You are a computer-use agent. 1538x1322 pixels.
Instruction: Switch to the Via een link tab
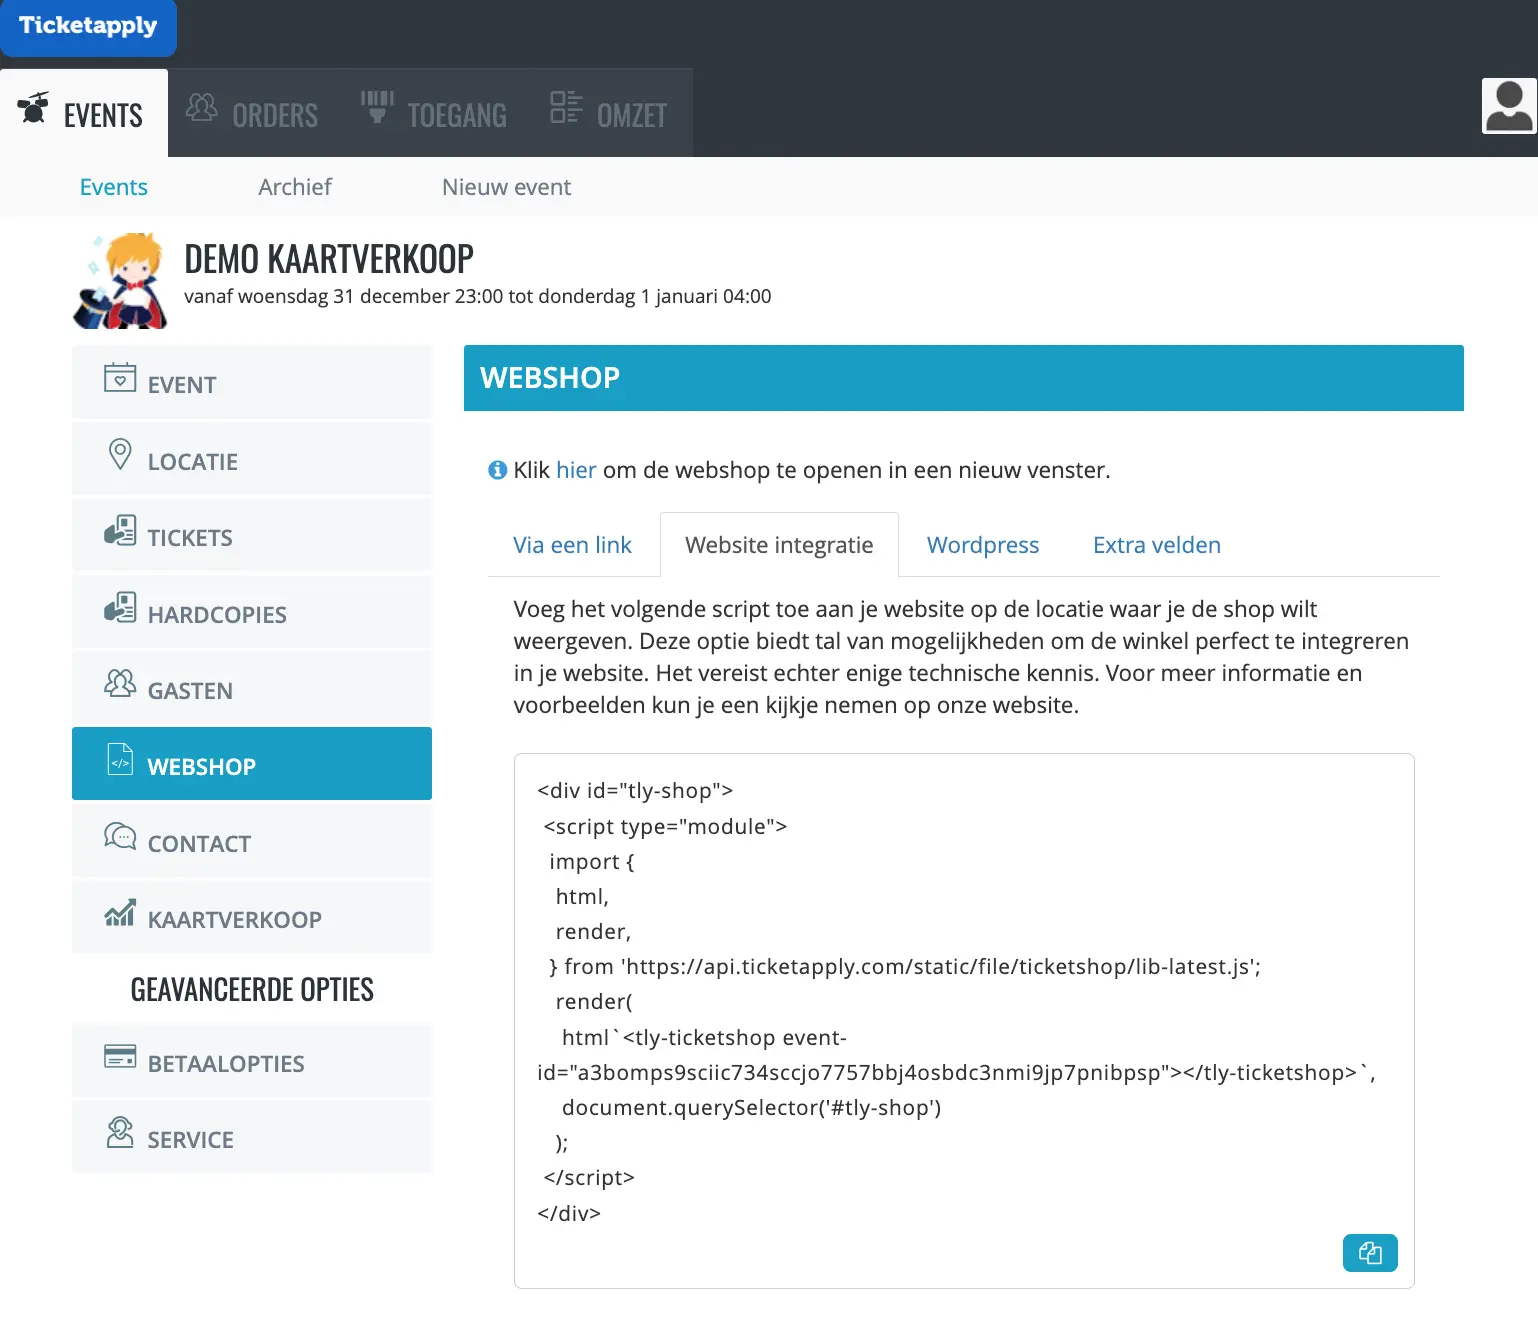tap(572, 545)
